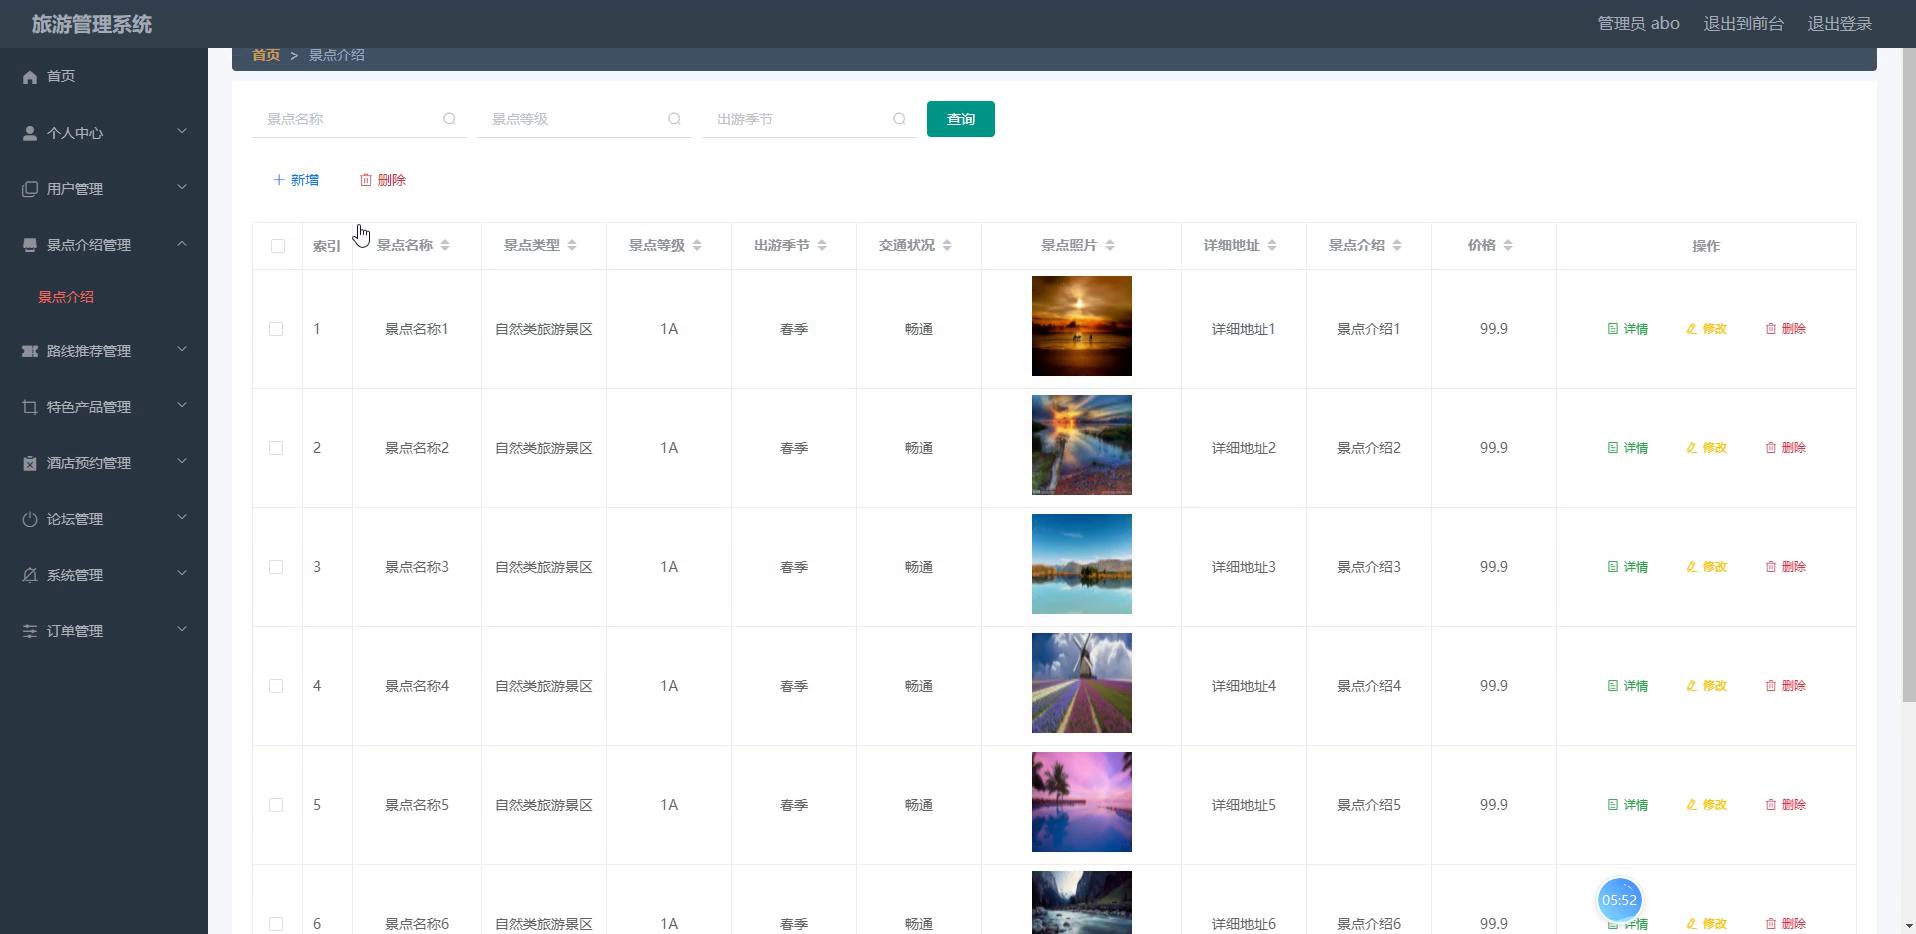Click the ticket icon beside 路线推荐管理
The height and width of the screenshot is (934, 1916).
pos(30,351)
